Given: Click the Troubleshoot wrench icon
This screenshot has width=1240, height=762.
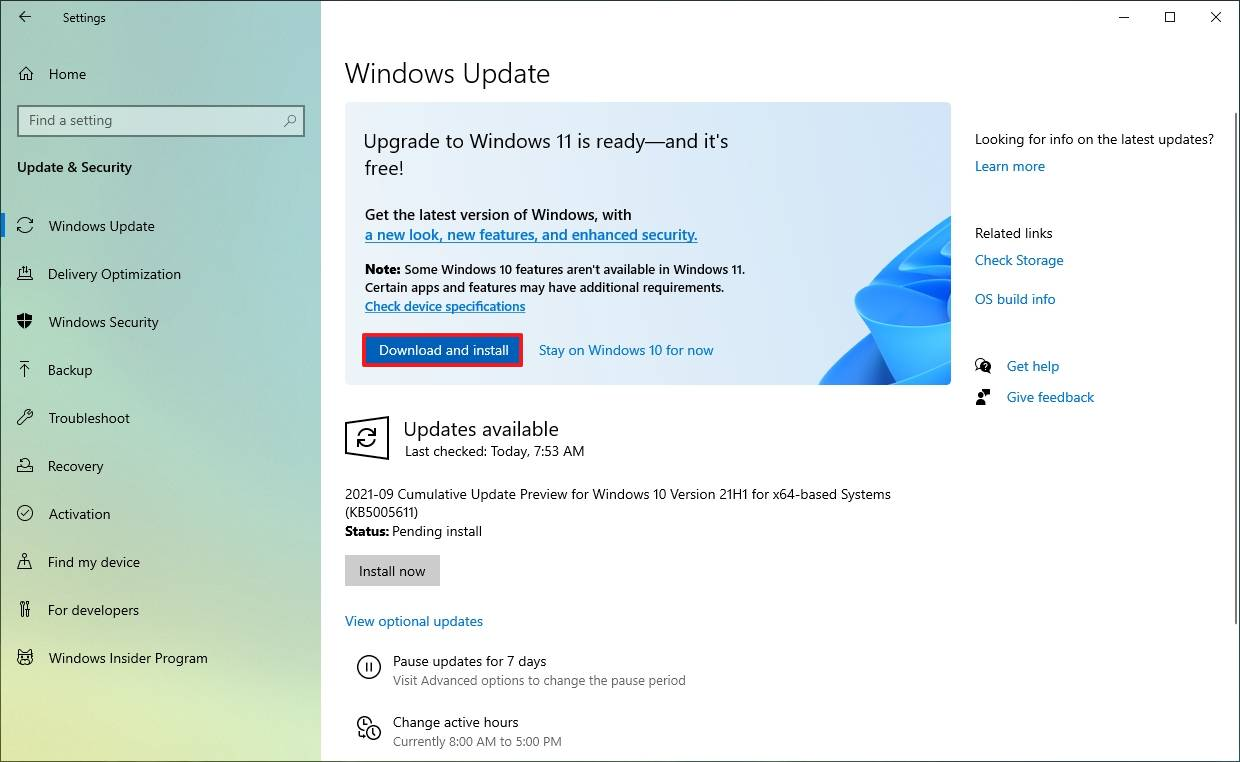Looking at the screenshot, I should (27, 418).
